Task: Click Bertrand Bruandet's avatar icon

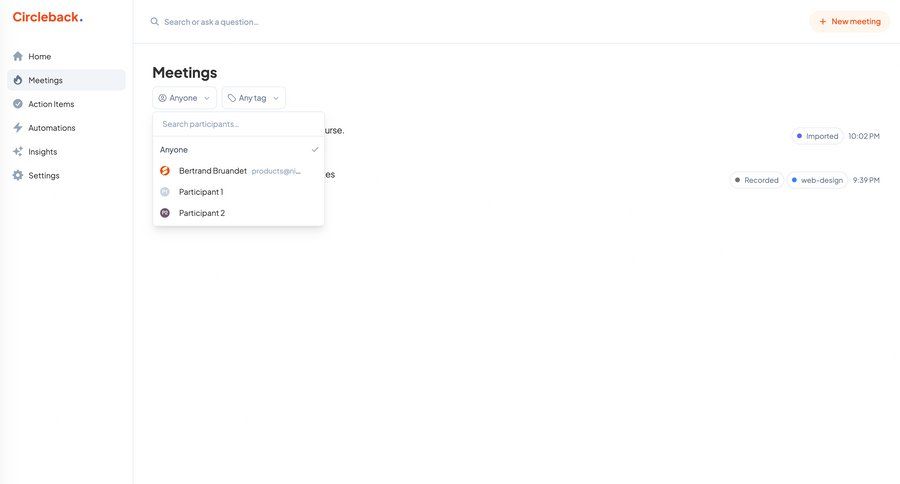Action: [165, 171]
